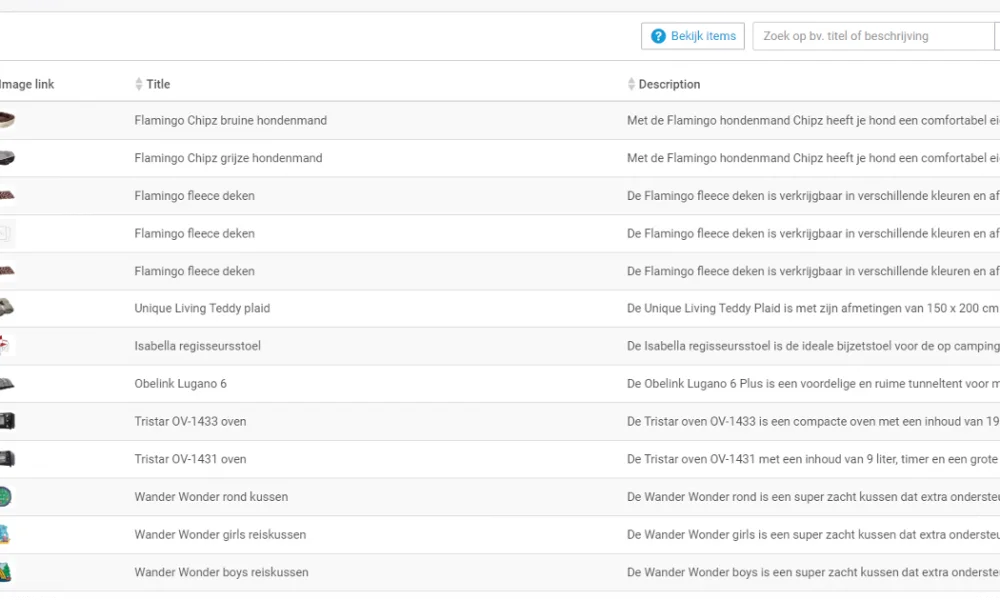Click the help question mark icon in Bekijk items
The height and width of the screenshot is (600, 1000).
658,36
